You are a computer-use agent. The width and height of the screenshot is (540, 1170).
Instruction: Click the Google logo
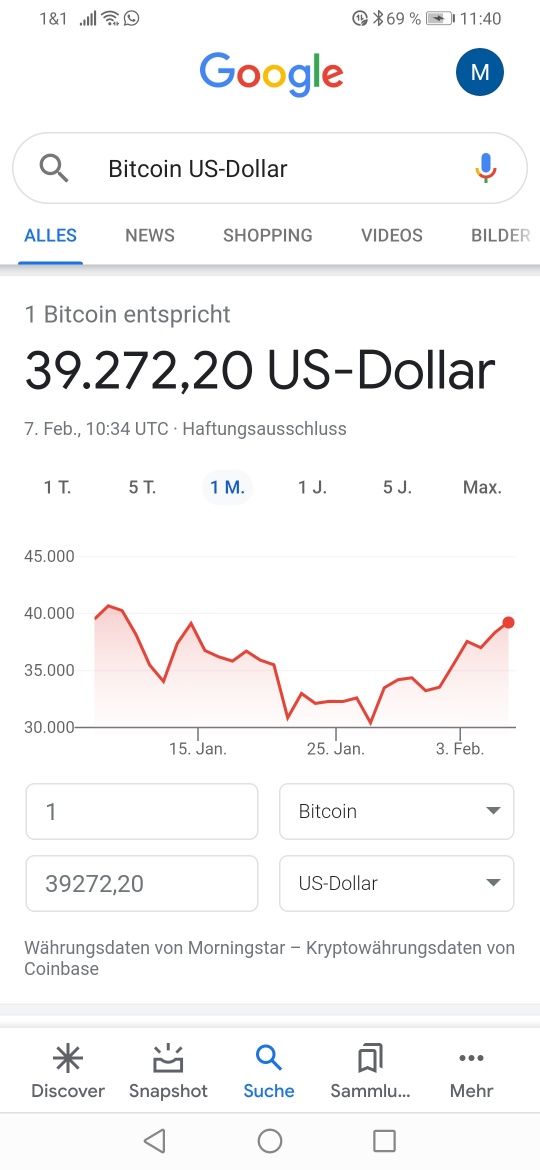(x=271, y=75)
